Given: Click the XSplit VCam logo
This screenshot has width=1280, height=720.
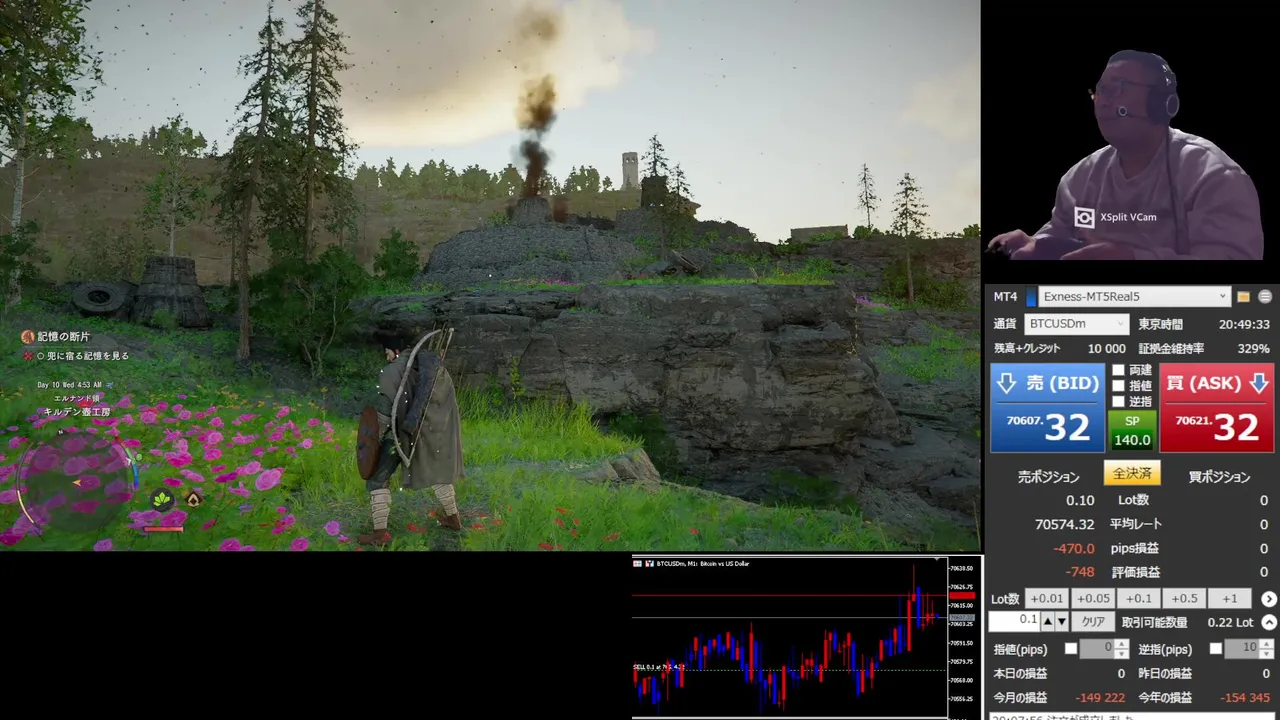Looking at the screenshot, I should (1084, 217).
